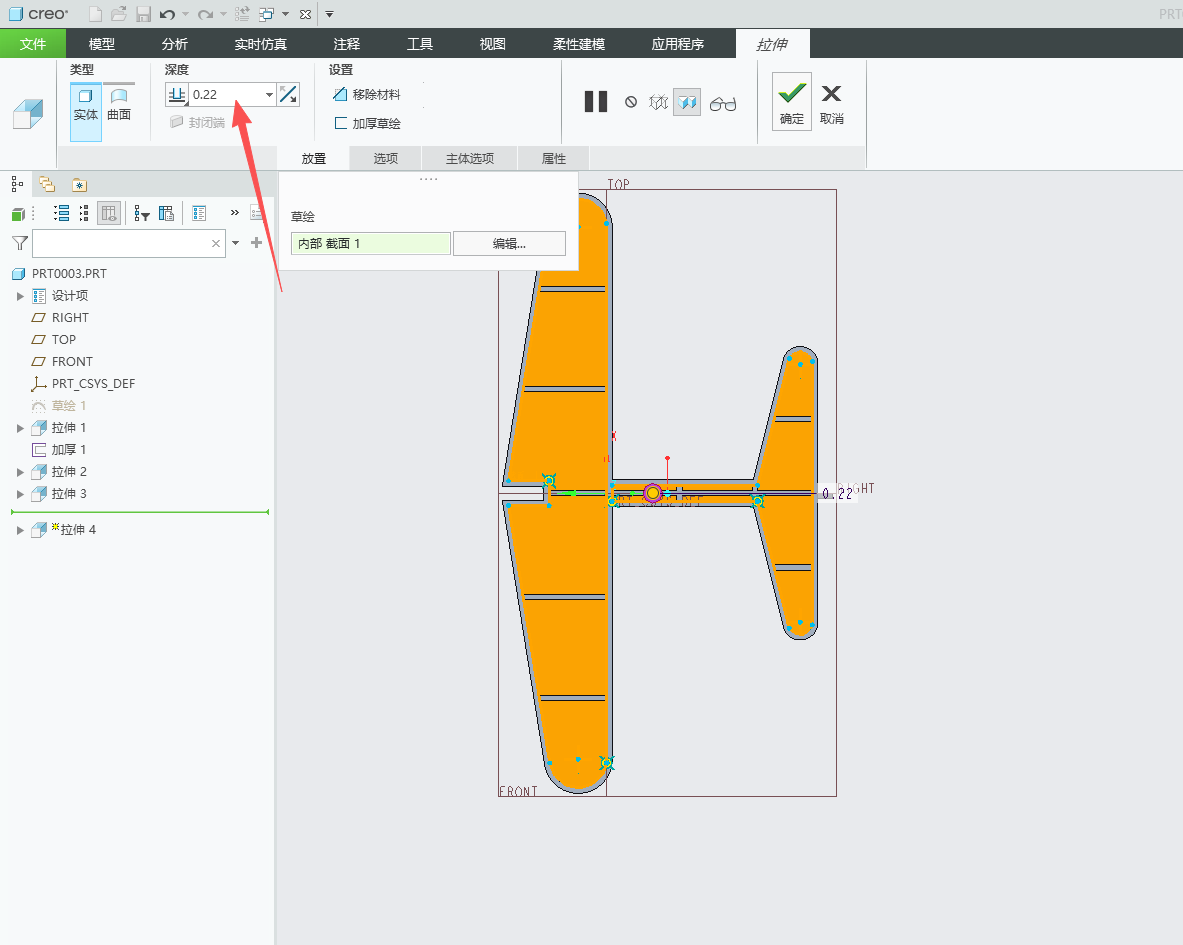Expand the 设计项 tree node
This screenshot has height=945, width=1183.
click(x=20, y=296)
